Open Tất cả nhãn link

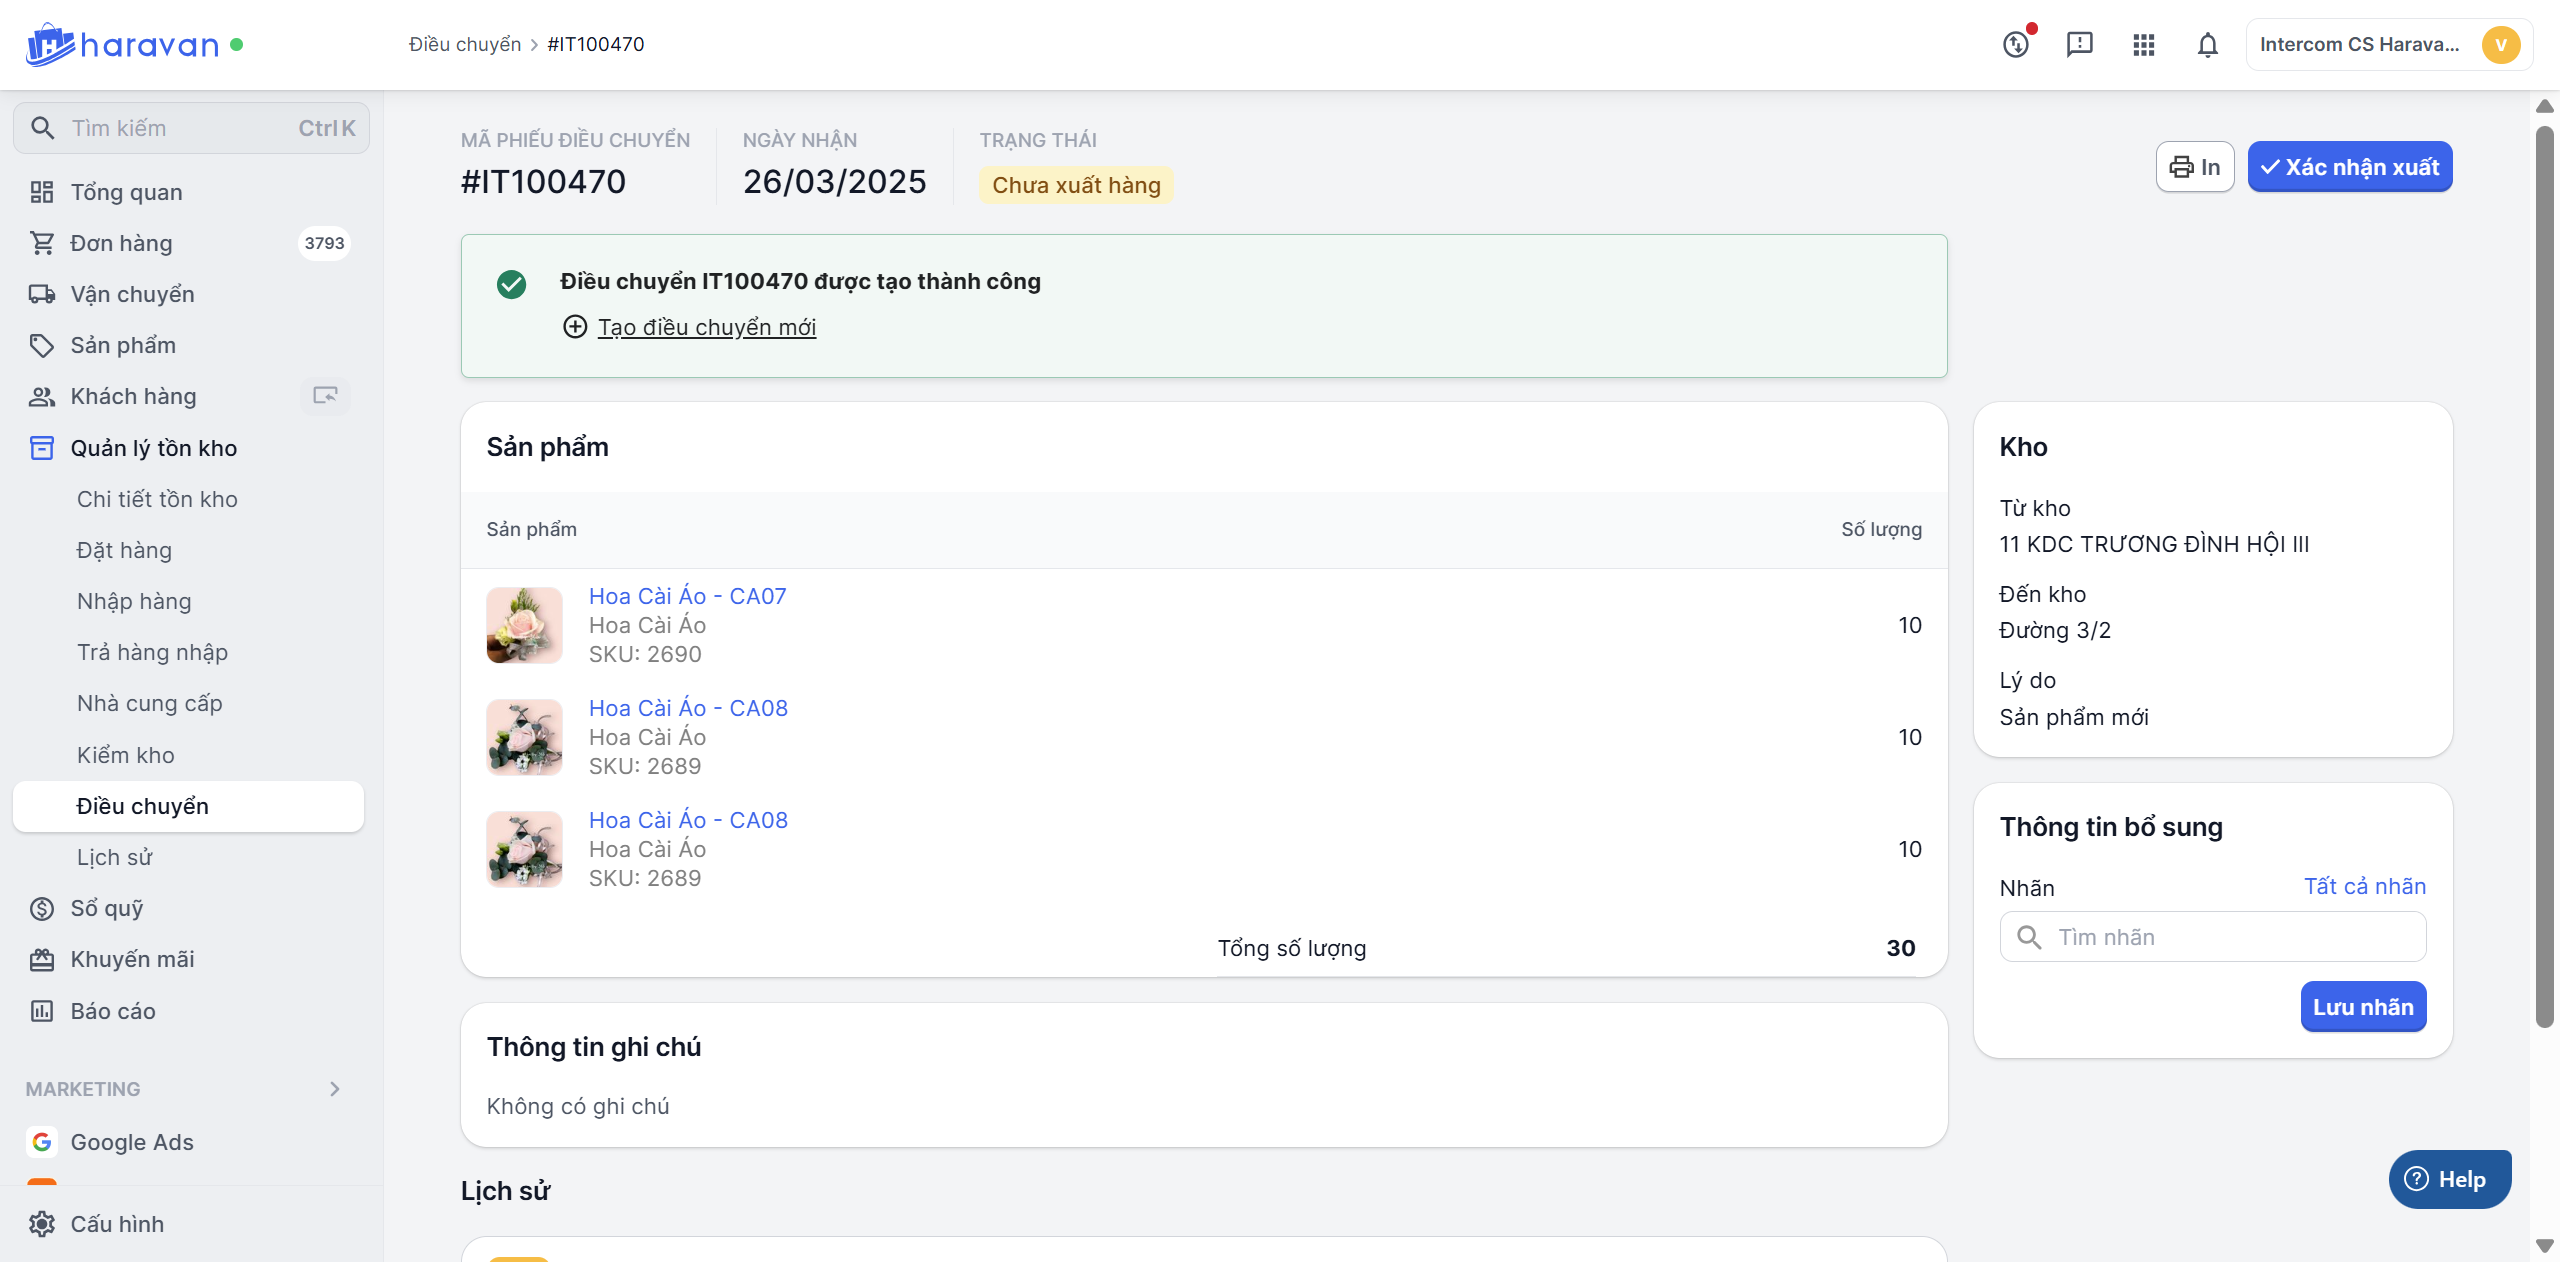[x=2364, y=886]
